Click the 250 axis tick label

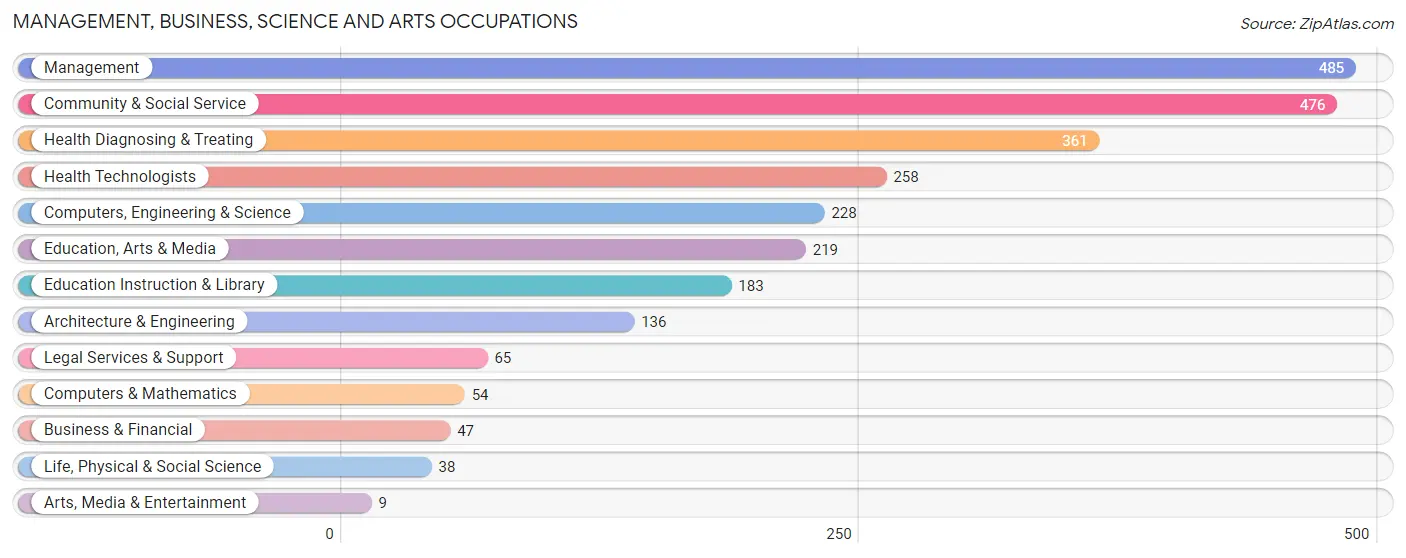pos(838,534)
